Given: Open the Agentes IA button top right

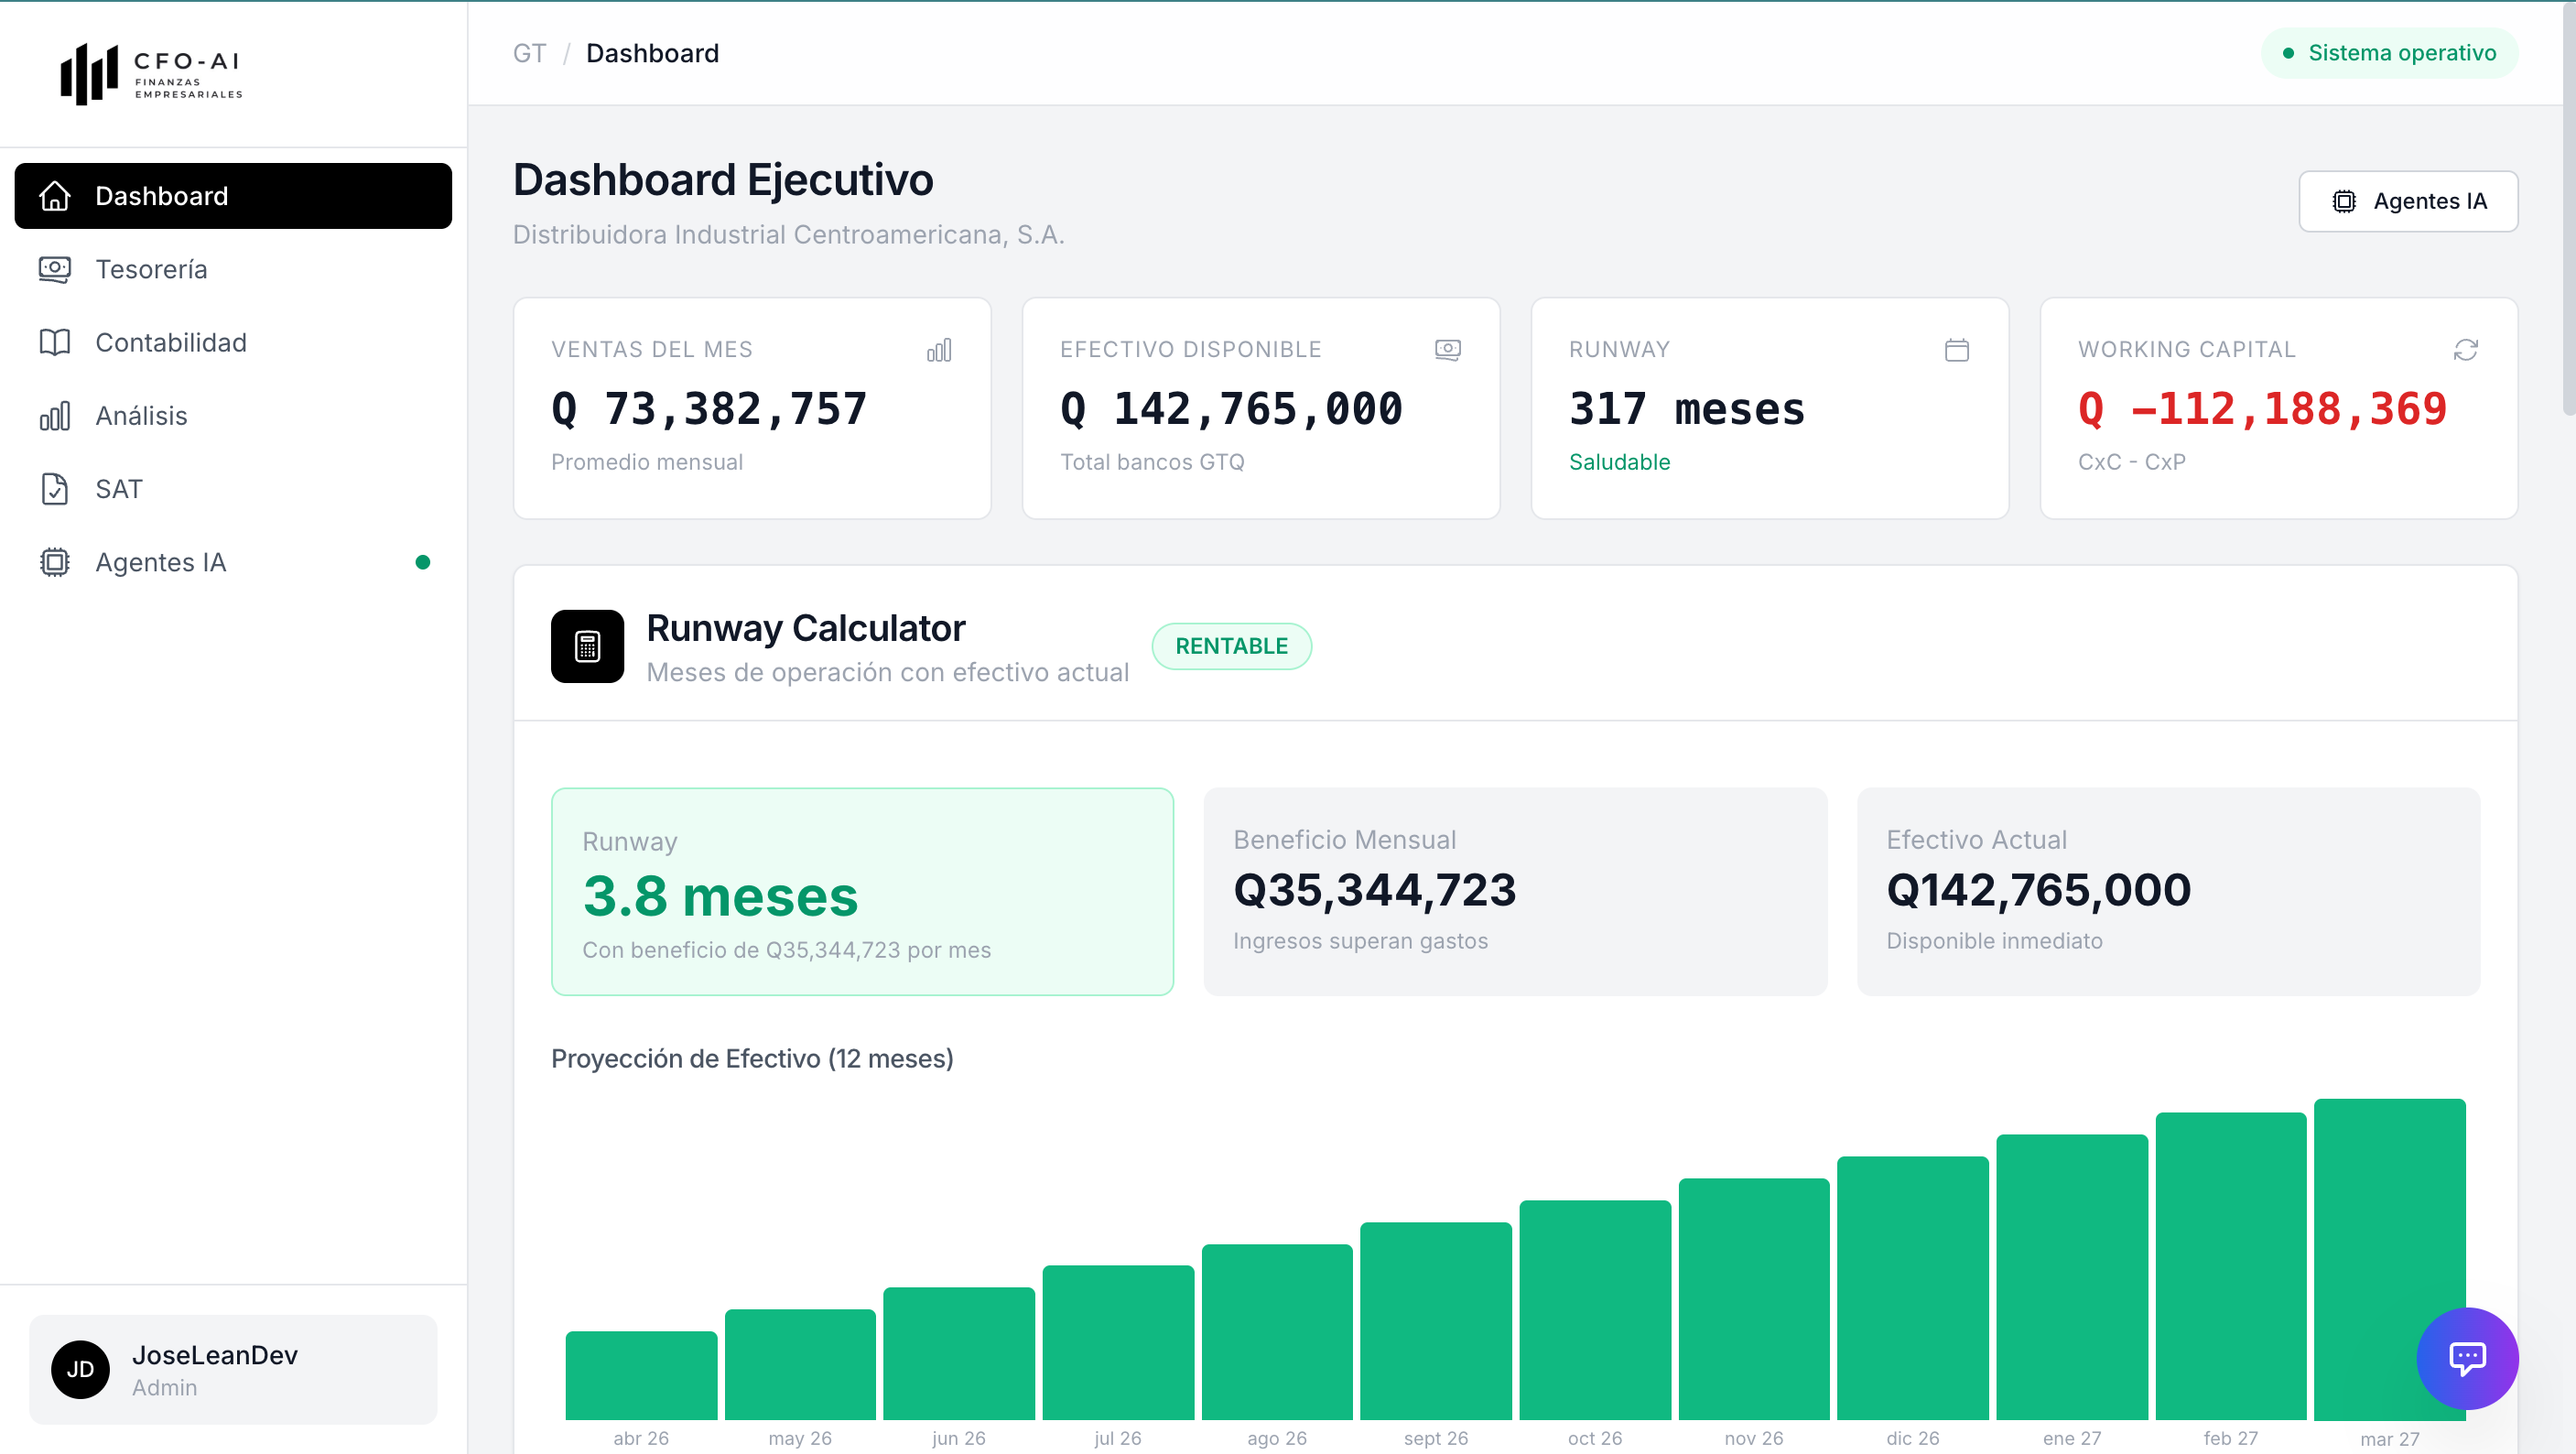Looking at the screenshot, I should pos(2409,201).
